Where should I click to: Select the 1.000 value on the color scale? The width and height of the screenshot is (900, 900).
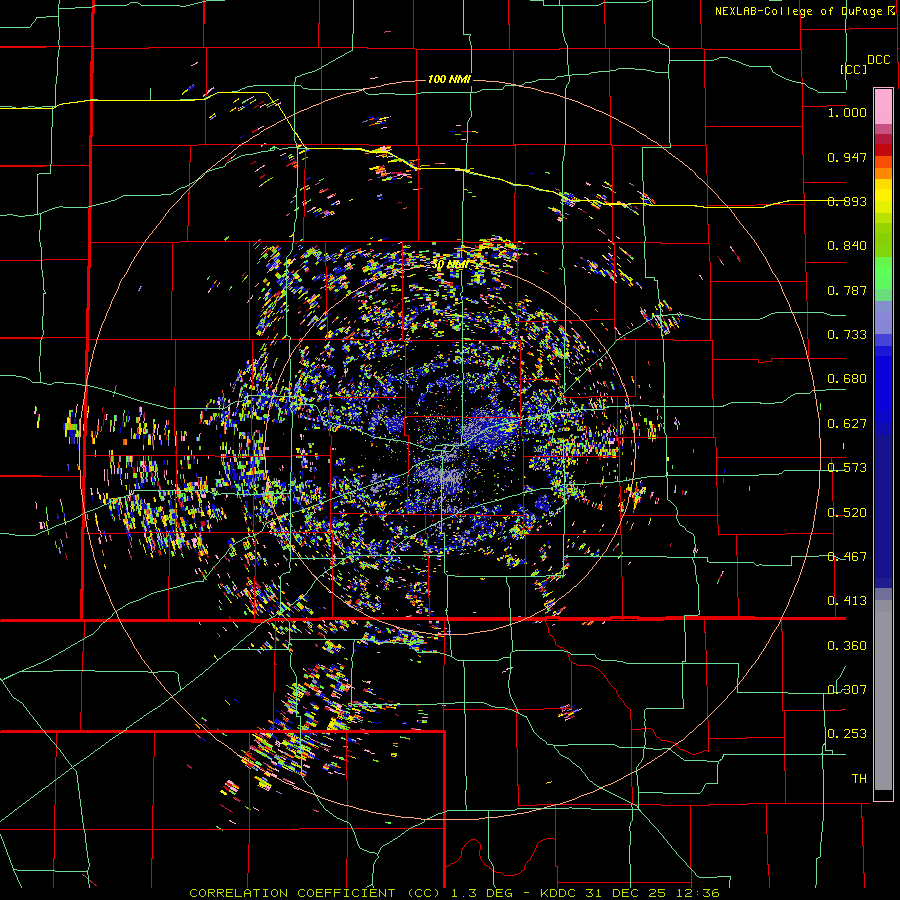pyautogui.click(x=847, y=112)
